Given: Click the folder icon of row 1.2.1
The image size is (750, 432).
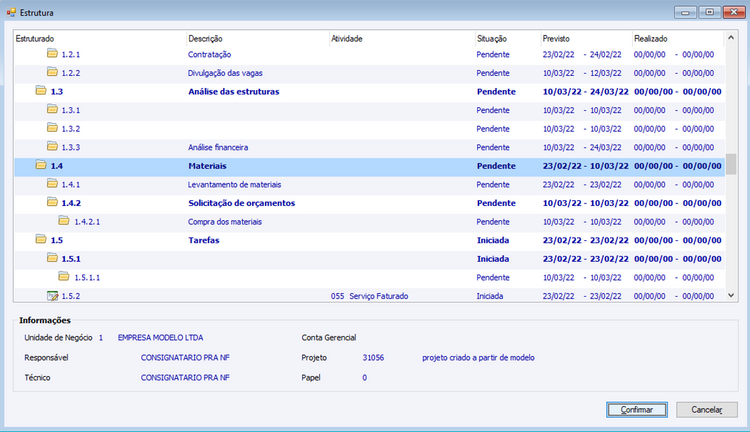Looking at the screenshot, I should pos(52,54).
